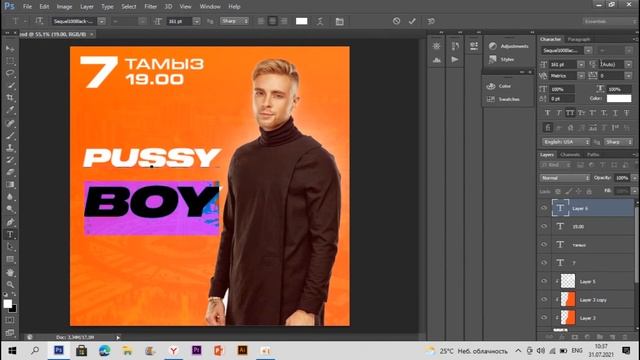Open the File menu
This screenshot has width=640, height=360.
click(27, 7)
